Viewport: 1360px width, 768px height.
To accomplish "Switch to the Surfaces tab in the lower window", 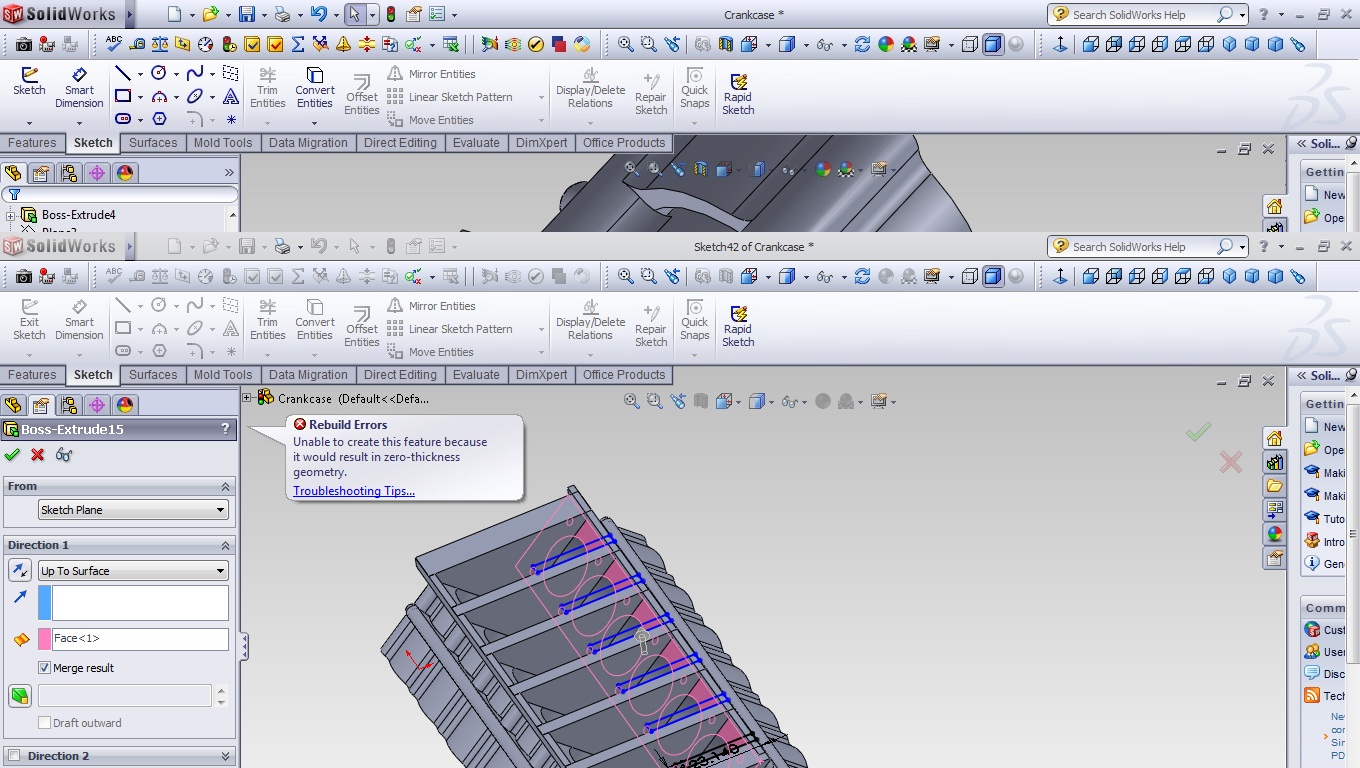I will click(153, 375).
